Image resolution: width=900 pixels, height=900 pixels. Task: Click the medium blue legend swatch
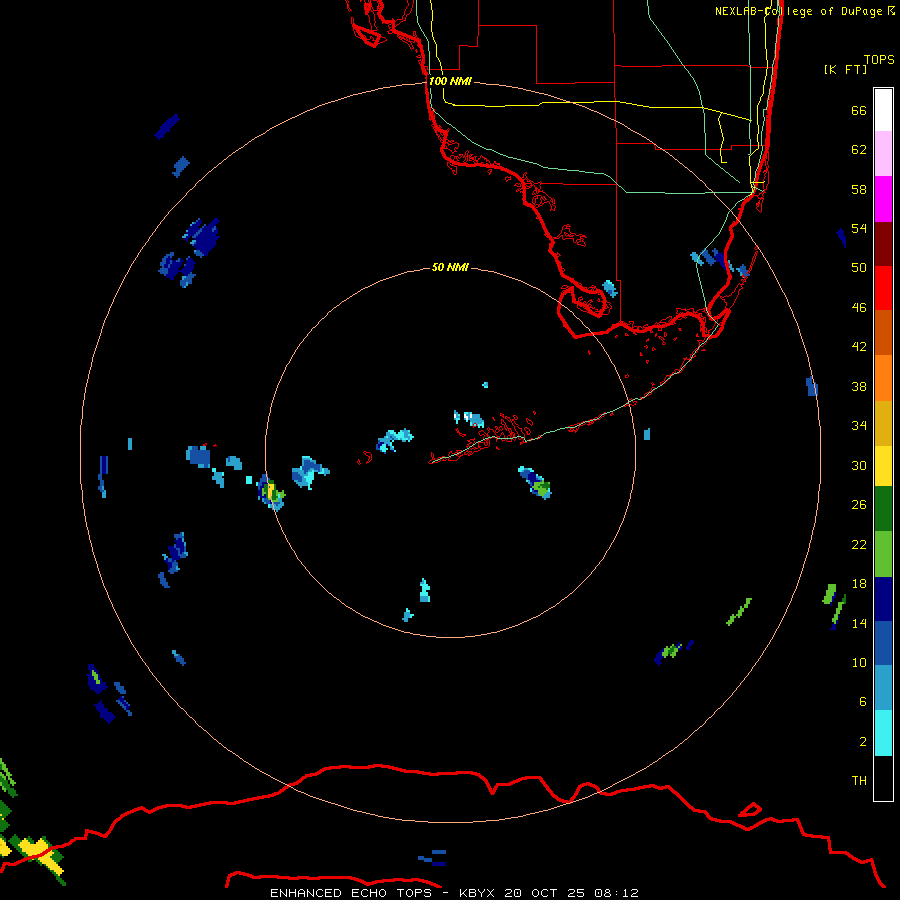point(883,643)
